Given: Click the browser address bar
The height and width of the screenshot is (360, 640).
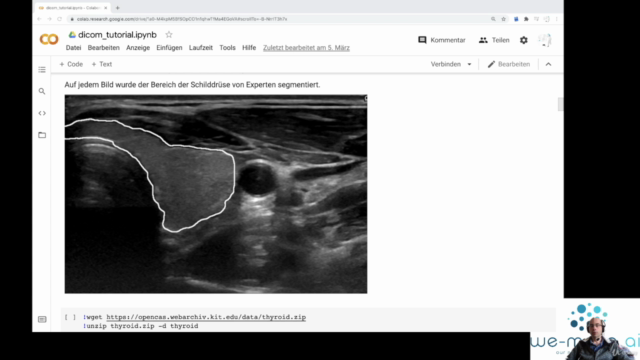Looking at the screenshot, I should 278,19.
